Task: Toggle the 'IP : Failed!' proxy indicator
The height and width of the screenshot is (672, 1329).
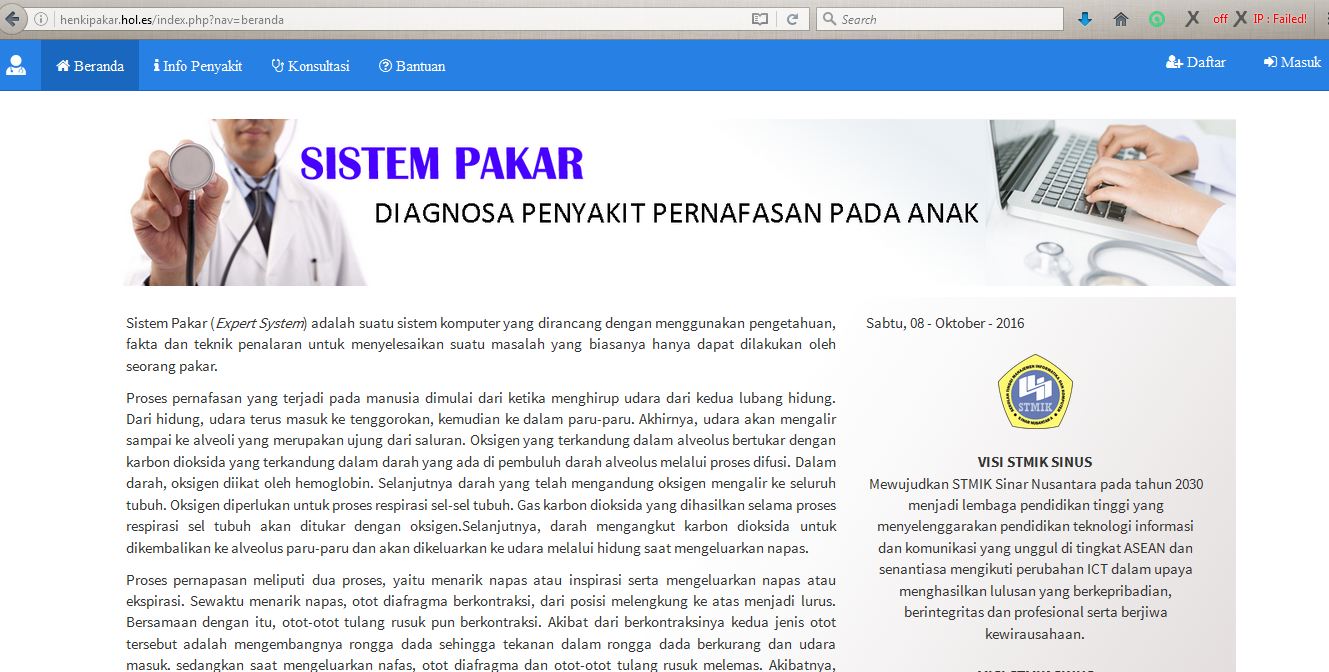Action: tap(1281, 17)
